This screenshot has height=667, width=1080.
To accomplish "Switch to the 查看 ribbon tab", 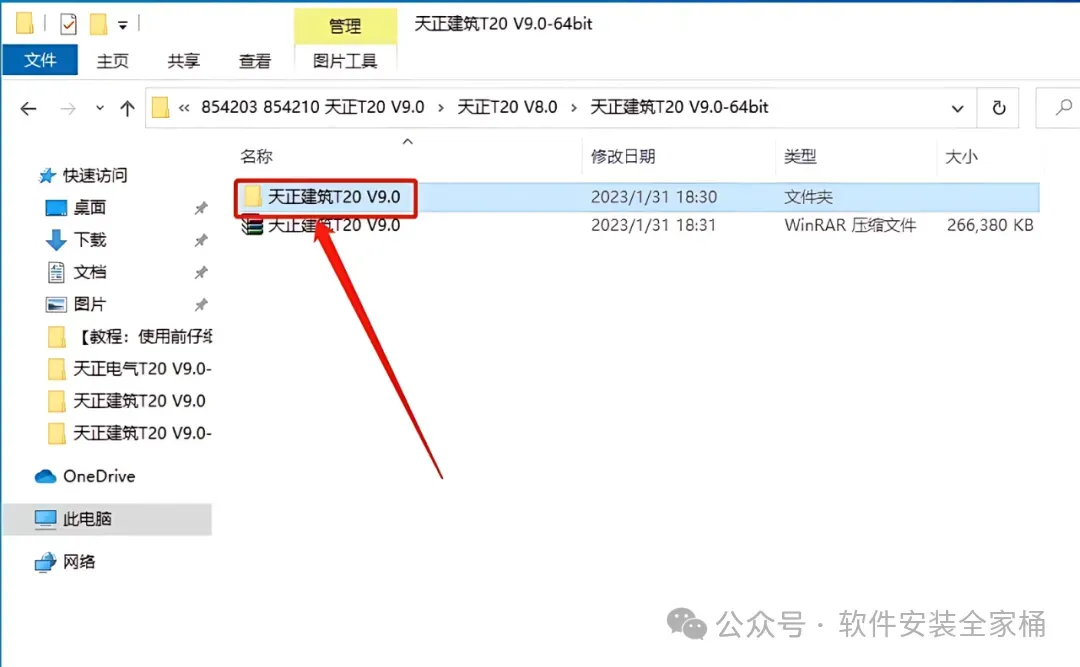I will 255,61.
